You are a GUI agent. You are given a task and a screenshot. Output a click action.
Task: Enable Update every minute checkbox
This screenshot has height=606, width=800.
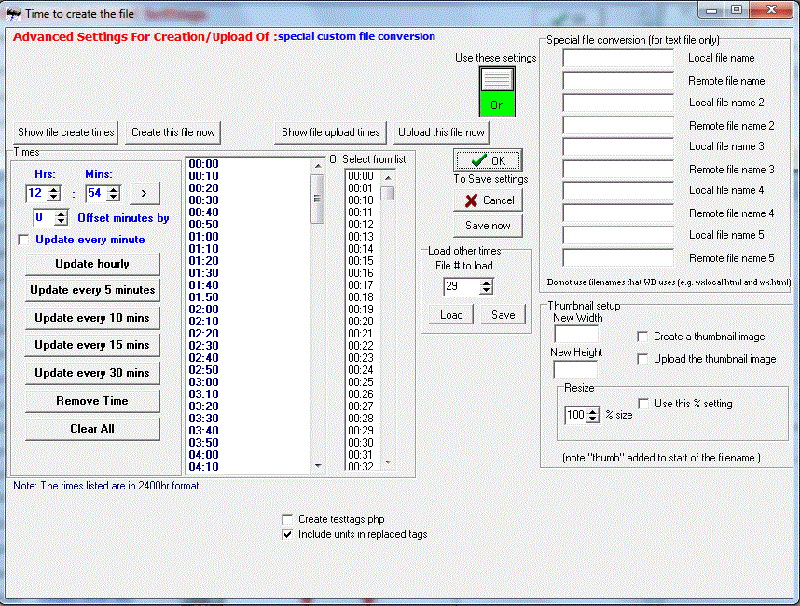pyautogui.click(x=23, y=240)
